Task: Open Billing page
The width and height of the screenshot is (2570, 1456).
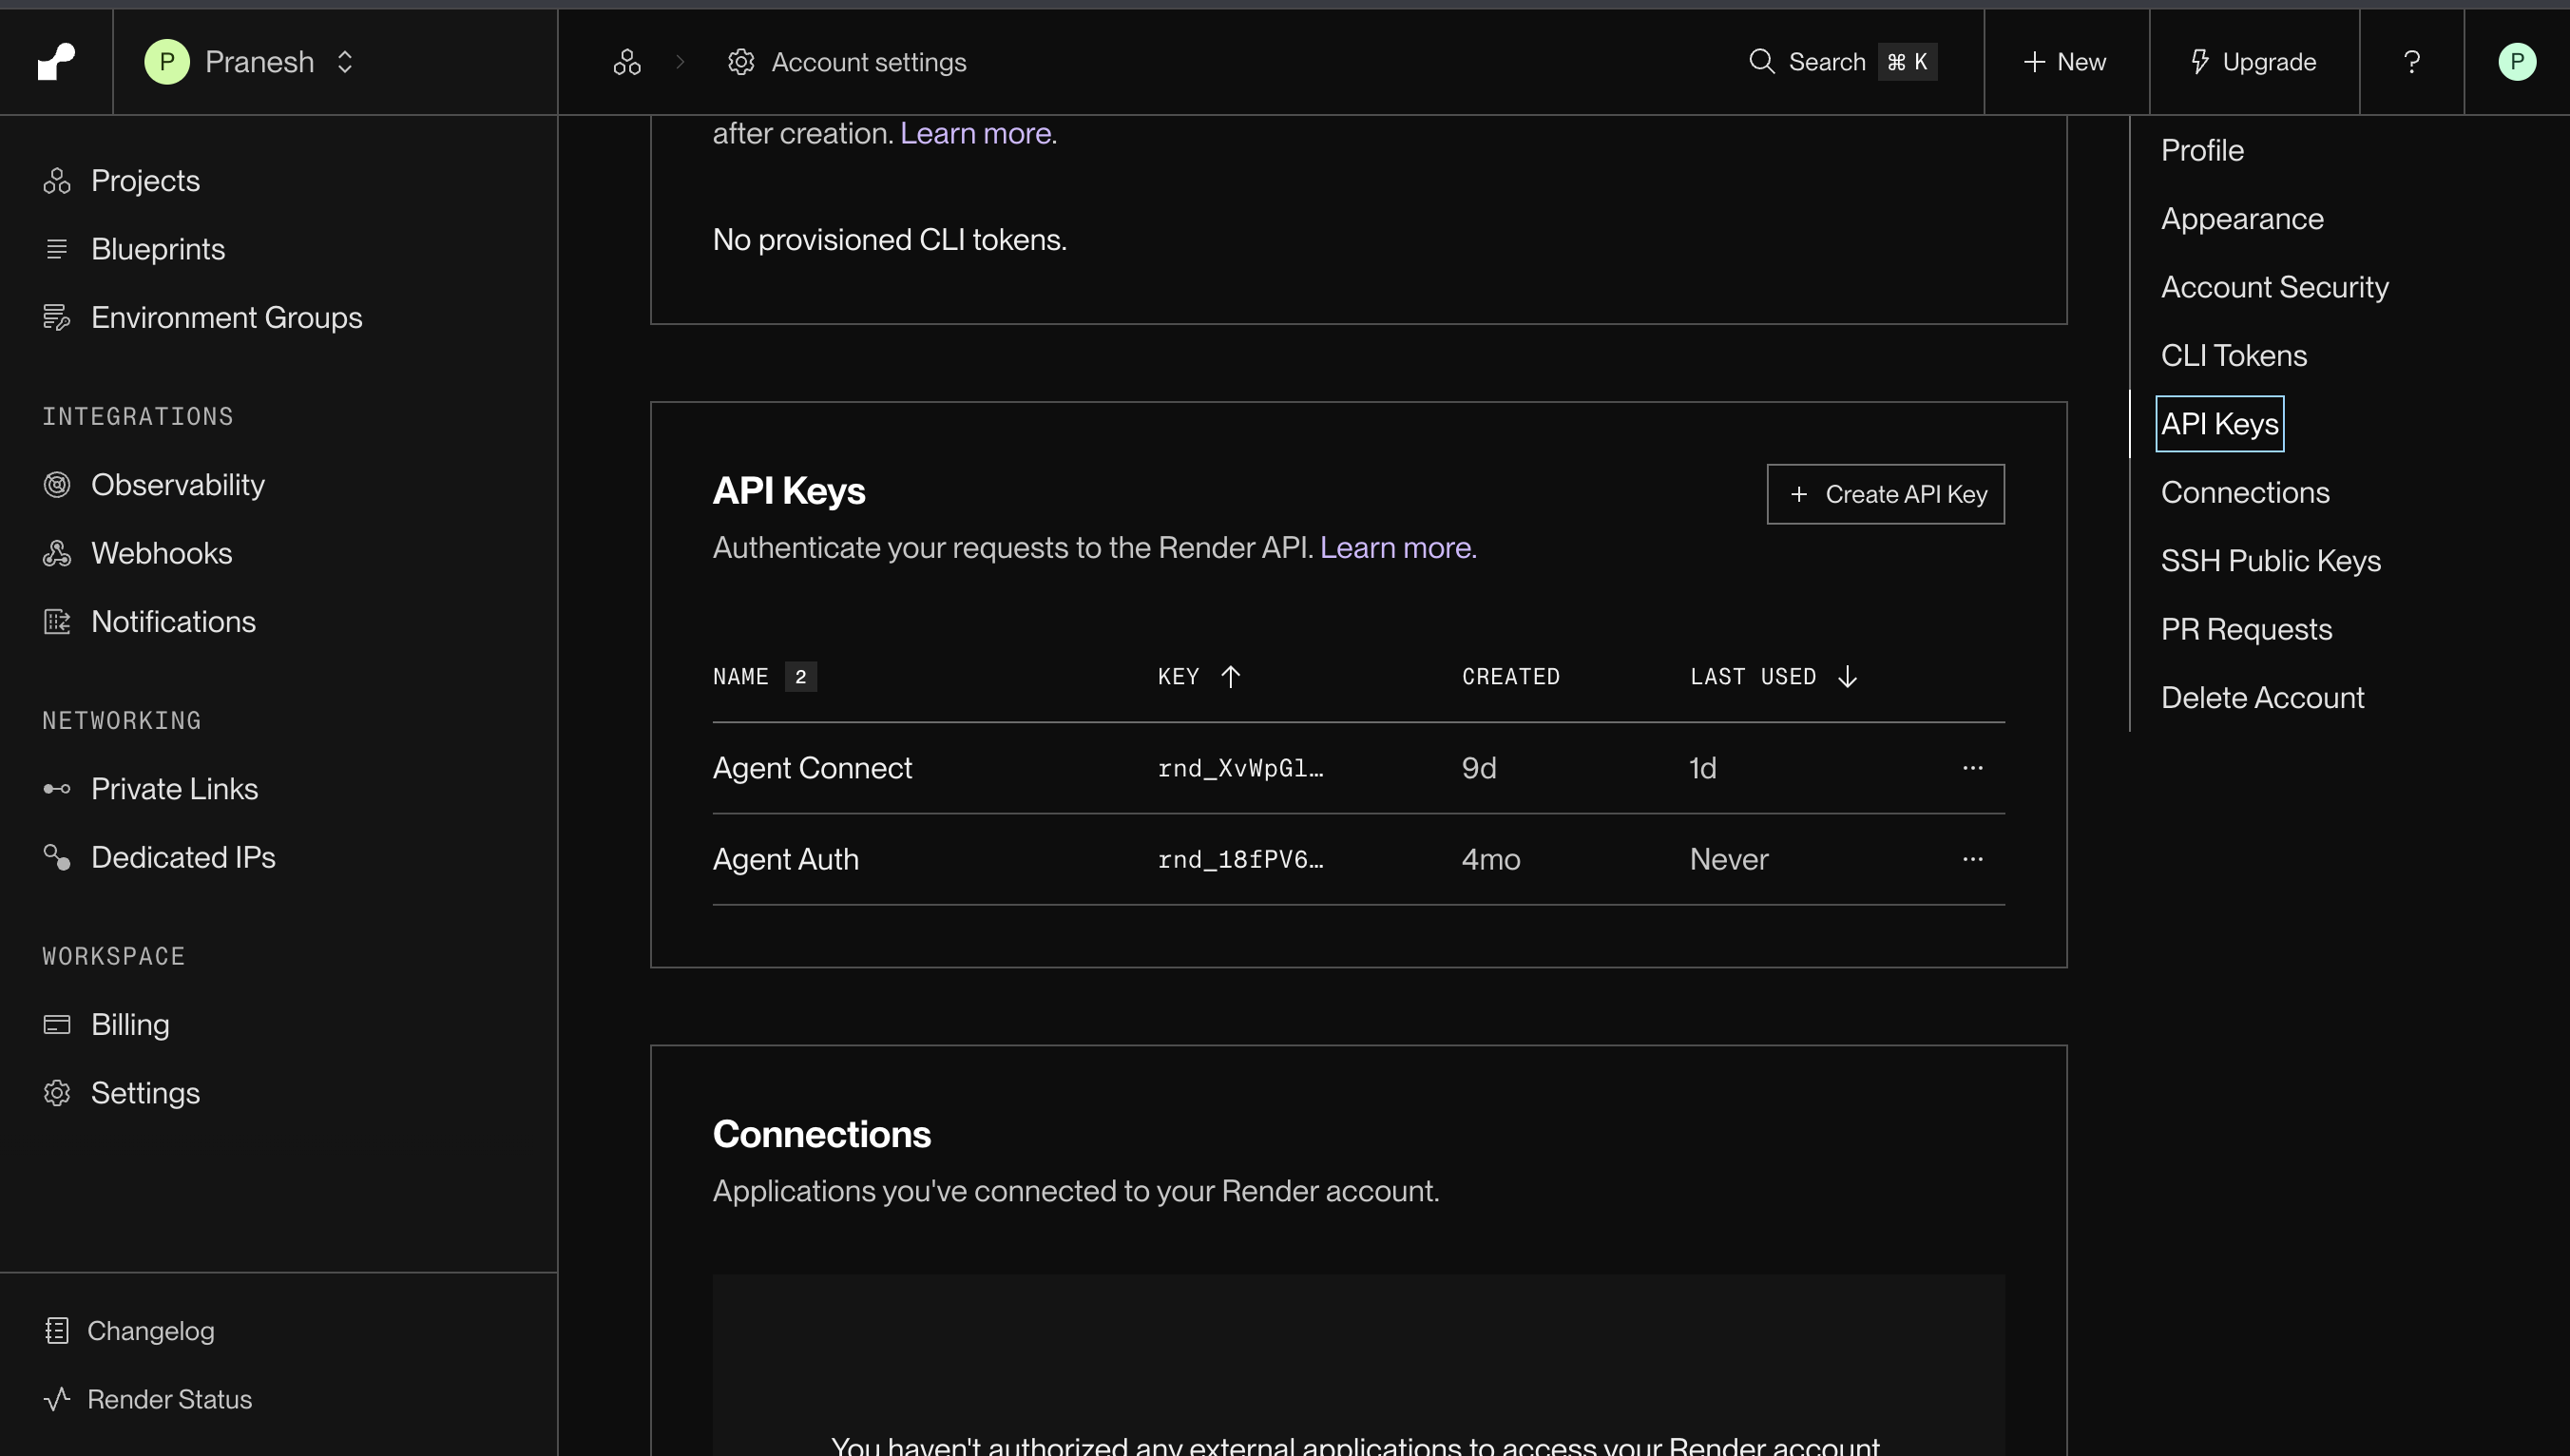Action: 106,1025
